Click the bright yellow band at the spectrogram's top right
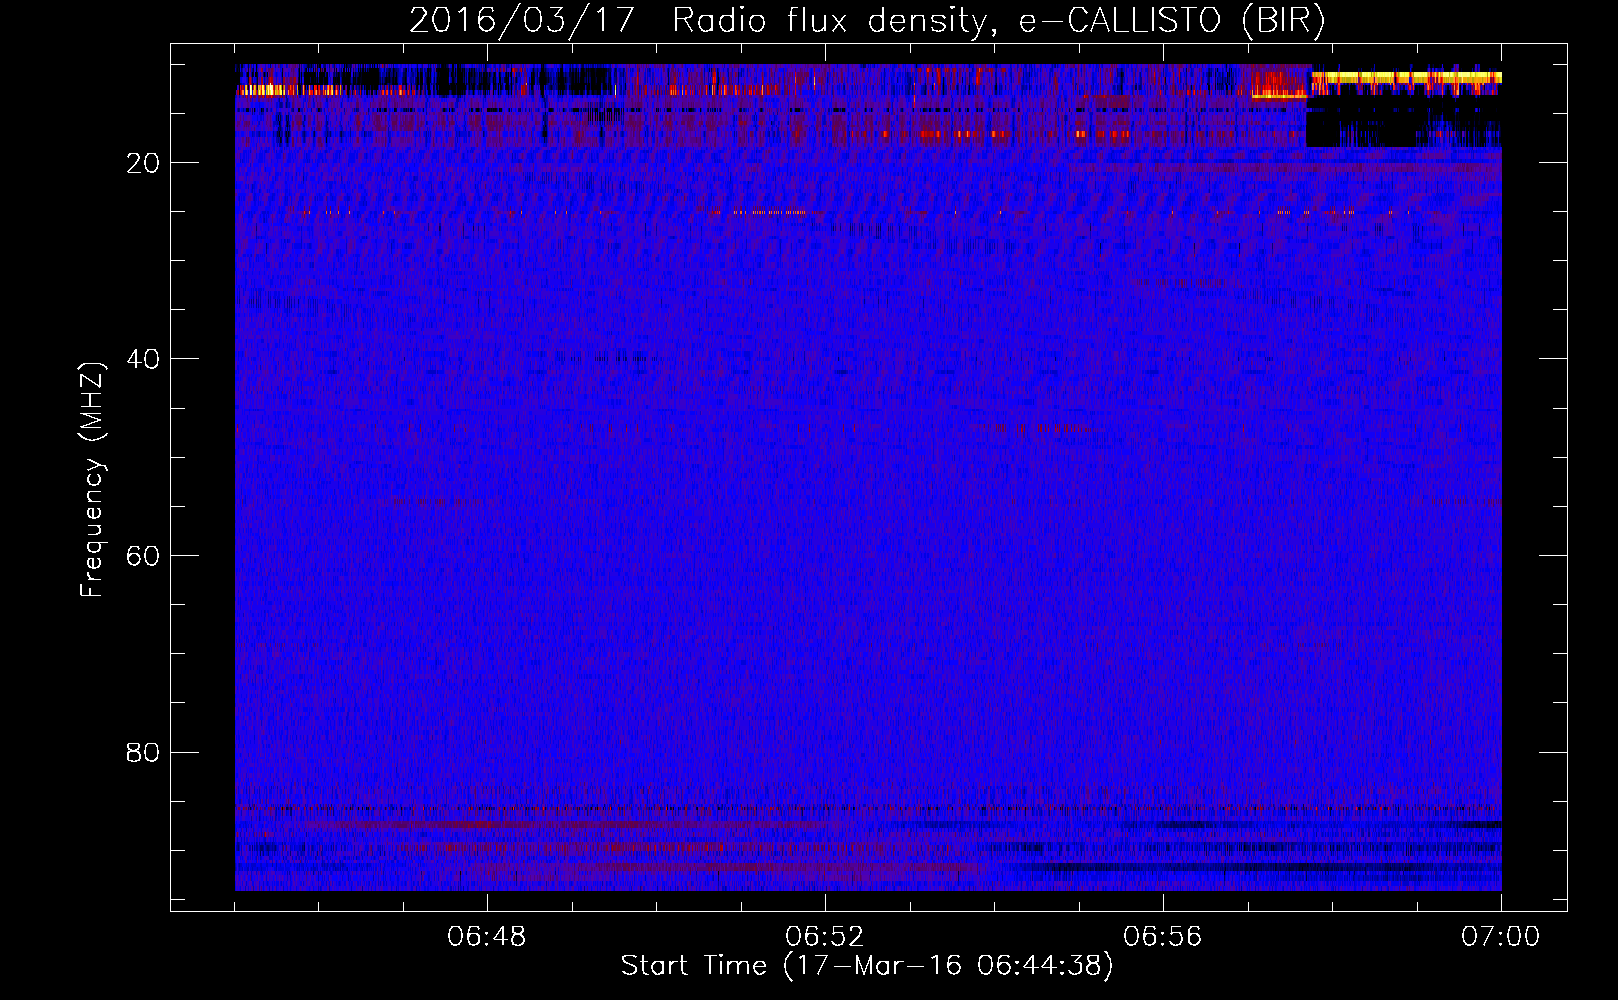Screen dimensions: 1618x1000 click(x=1406, y=77)
